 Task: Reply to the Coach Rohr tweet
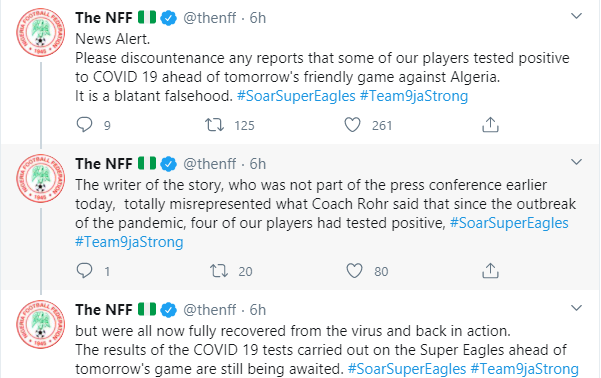(x=84, y=271)
